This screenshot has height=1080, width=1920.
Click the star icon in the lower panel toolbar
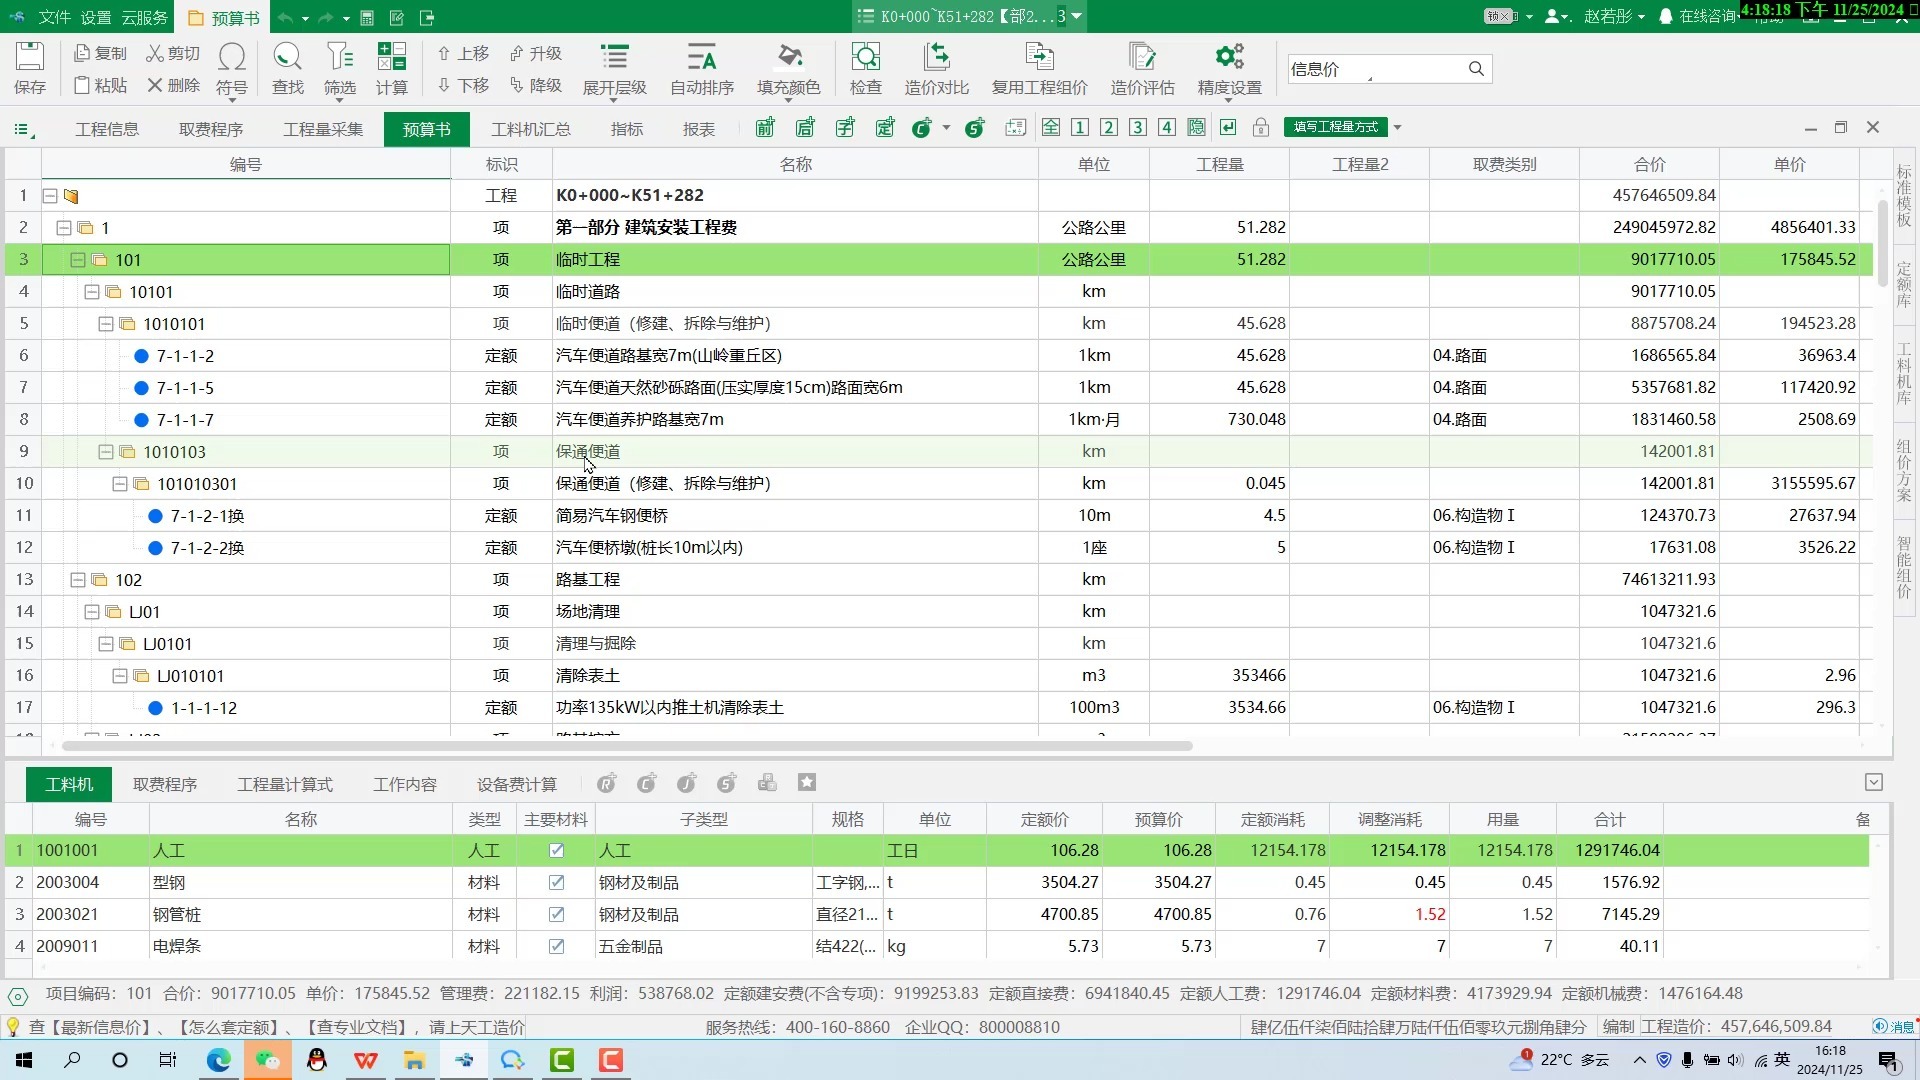pyautogui.click(x=807, y=783)
